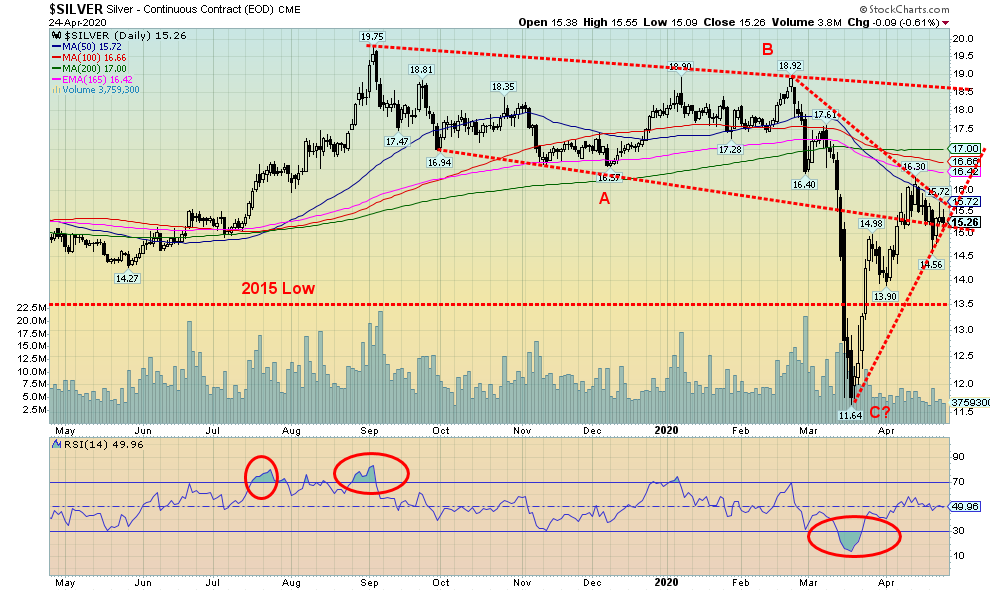Viewport: 990px width, 591px height.
Task: Click the red wave label A
Action: click(x=603, y=198)
